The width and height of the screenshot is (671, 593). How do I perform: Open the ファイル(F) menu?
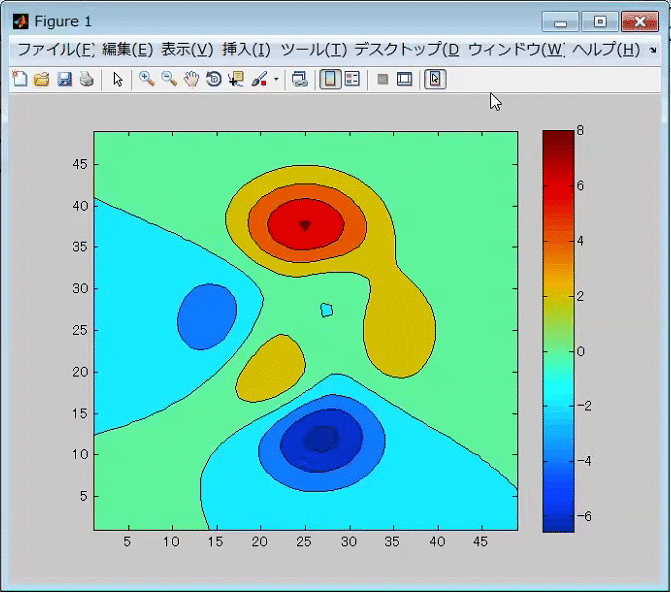56,49
